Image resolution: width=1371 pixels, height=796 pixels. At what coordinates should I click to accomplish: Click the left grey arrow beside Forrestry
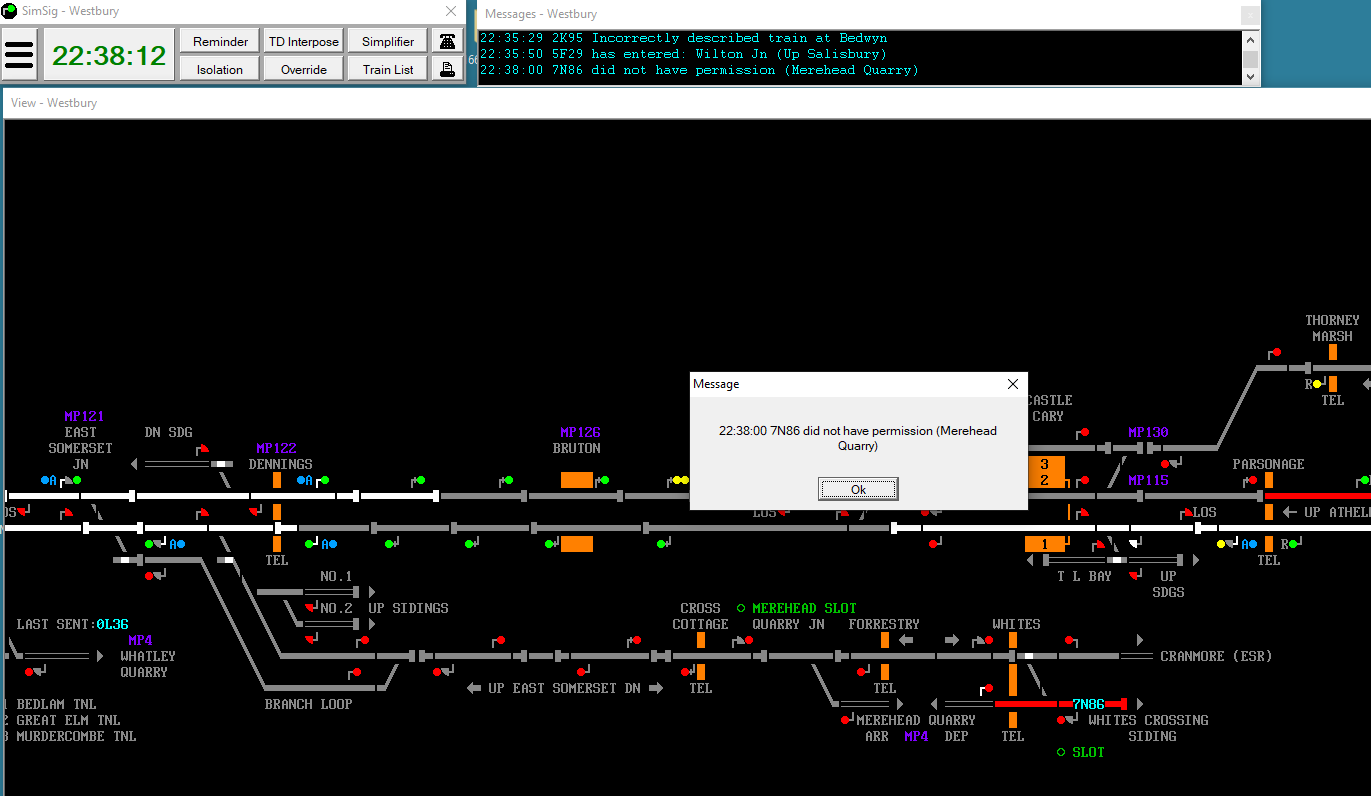tap(907, 640)
